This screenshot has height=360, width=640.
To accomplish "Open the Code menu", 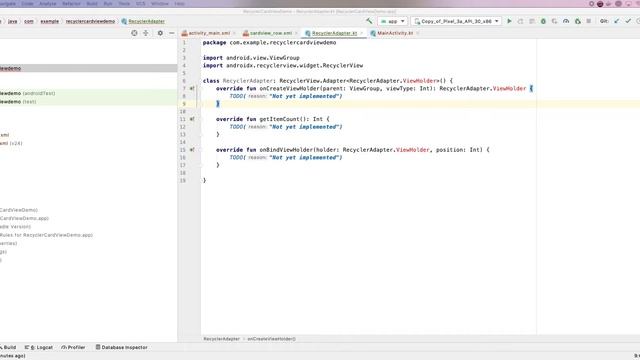I will click(x=27, y=4).
